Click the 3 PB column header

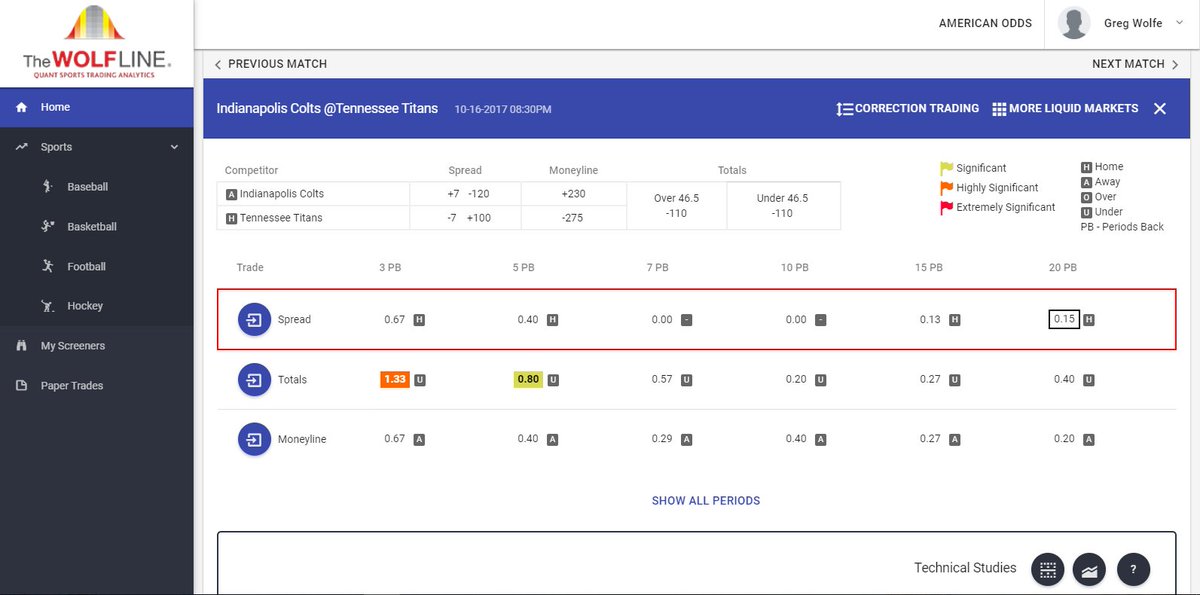coord(391,268)
